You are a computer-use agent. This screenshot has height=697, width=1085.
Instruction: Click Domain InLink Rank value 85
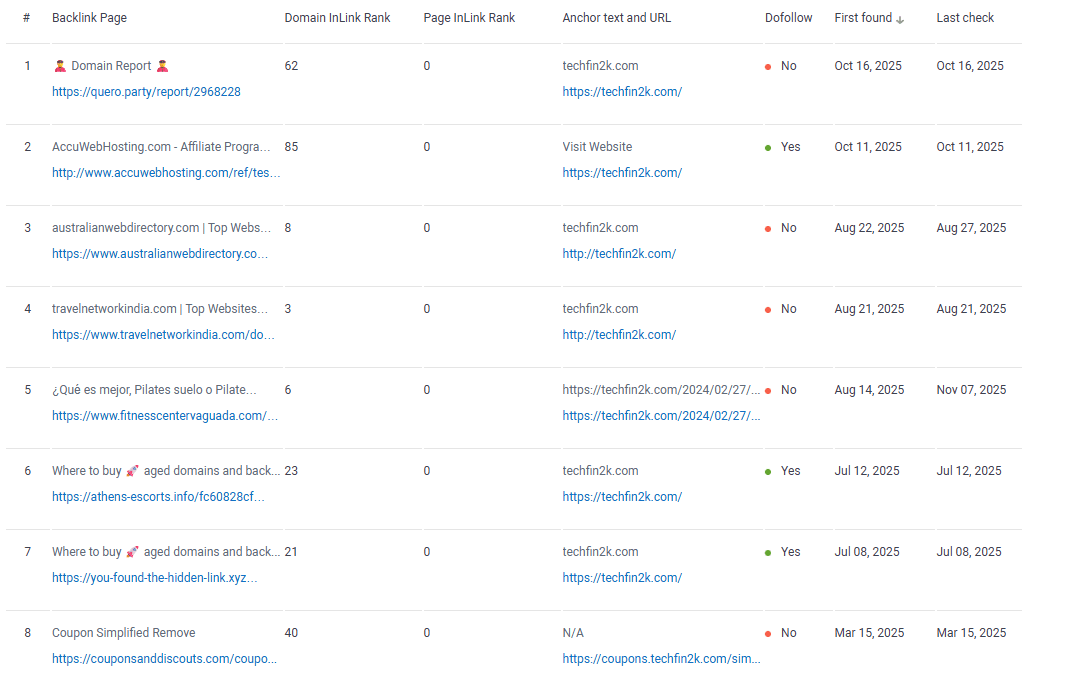click(x=291, y=147)
